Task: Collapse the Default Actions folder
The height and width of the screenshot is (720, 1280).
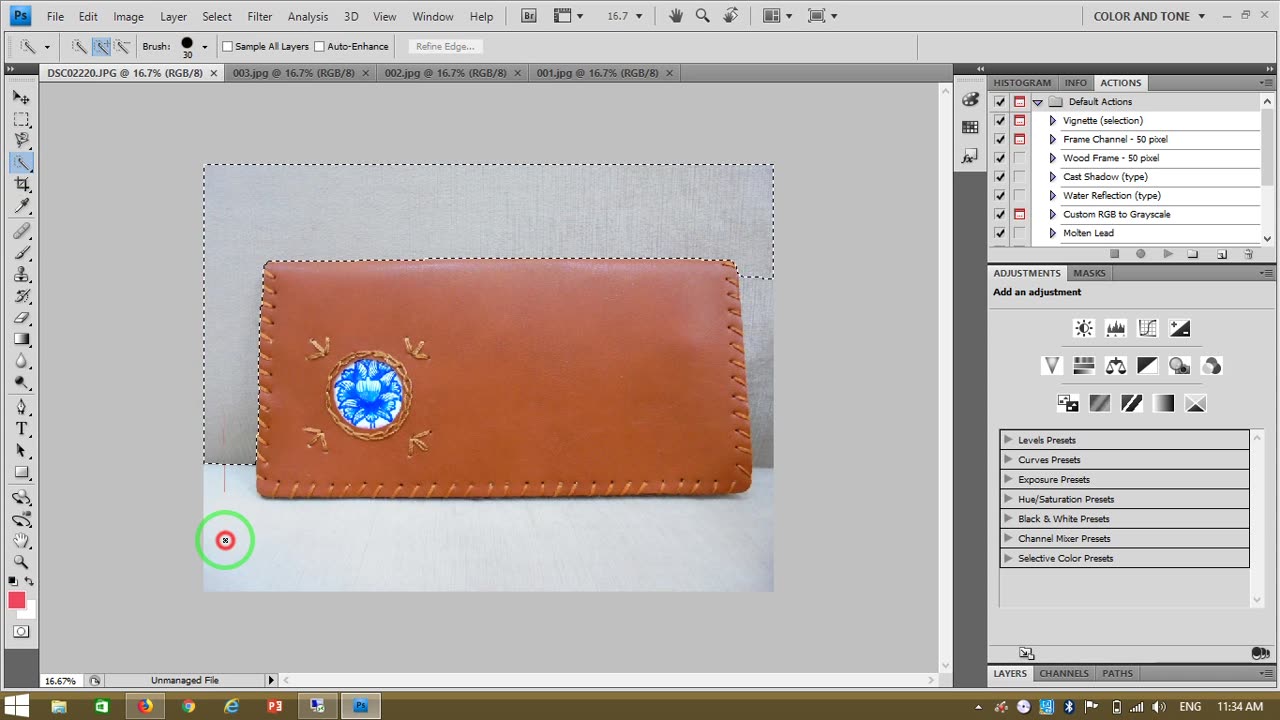Action: pyautogui.click(x=1037, y=102)
